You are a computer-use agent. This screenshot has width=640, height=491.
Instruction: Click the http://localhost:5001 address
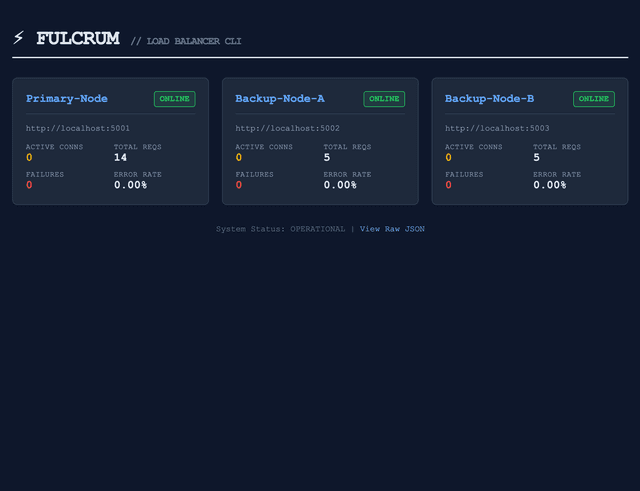[x=78, y=128]
